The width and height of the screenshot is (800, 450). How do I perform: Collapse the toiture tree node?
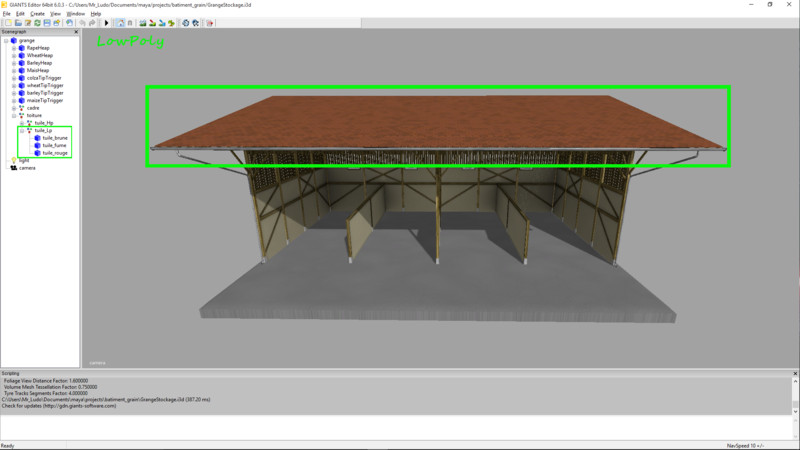click(x=14, y=115)
